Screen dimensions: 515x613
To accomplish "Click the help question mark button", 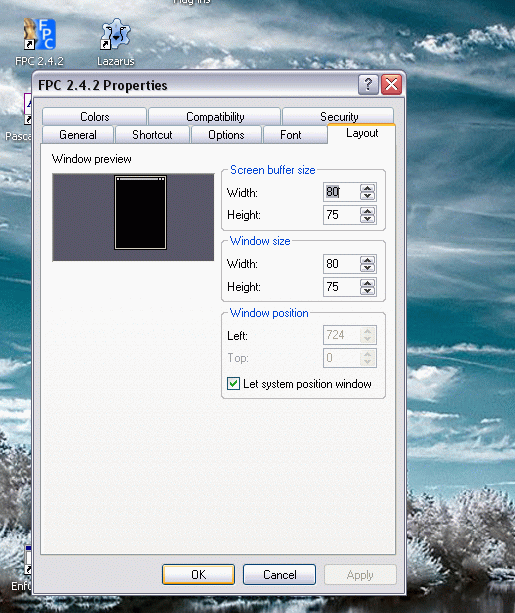I will [368, 84].
